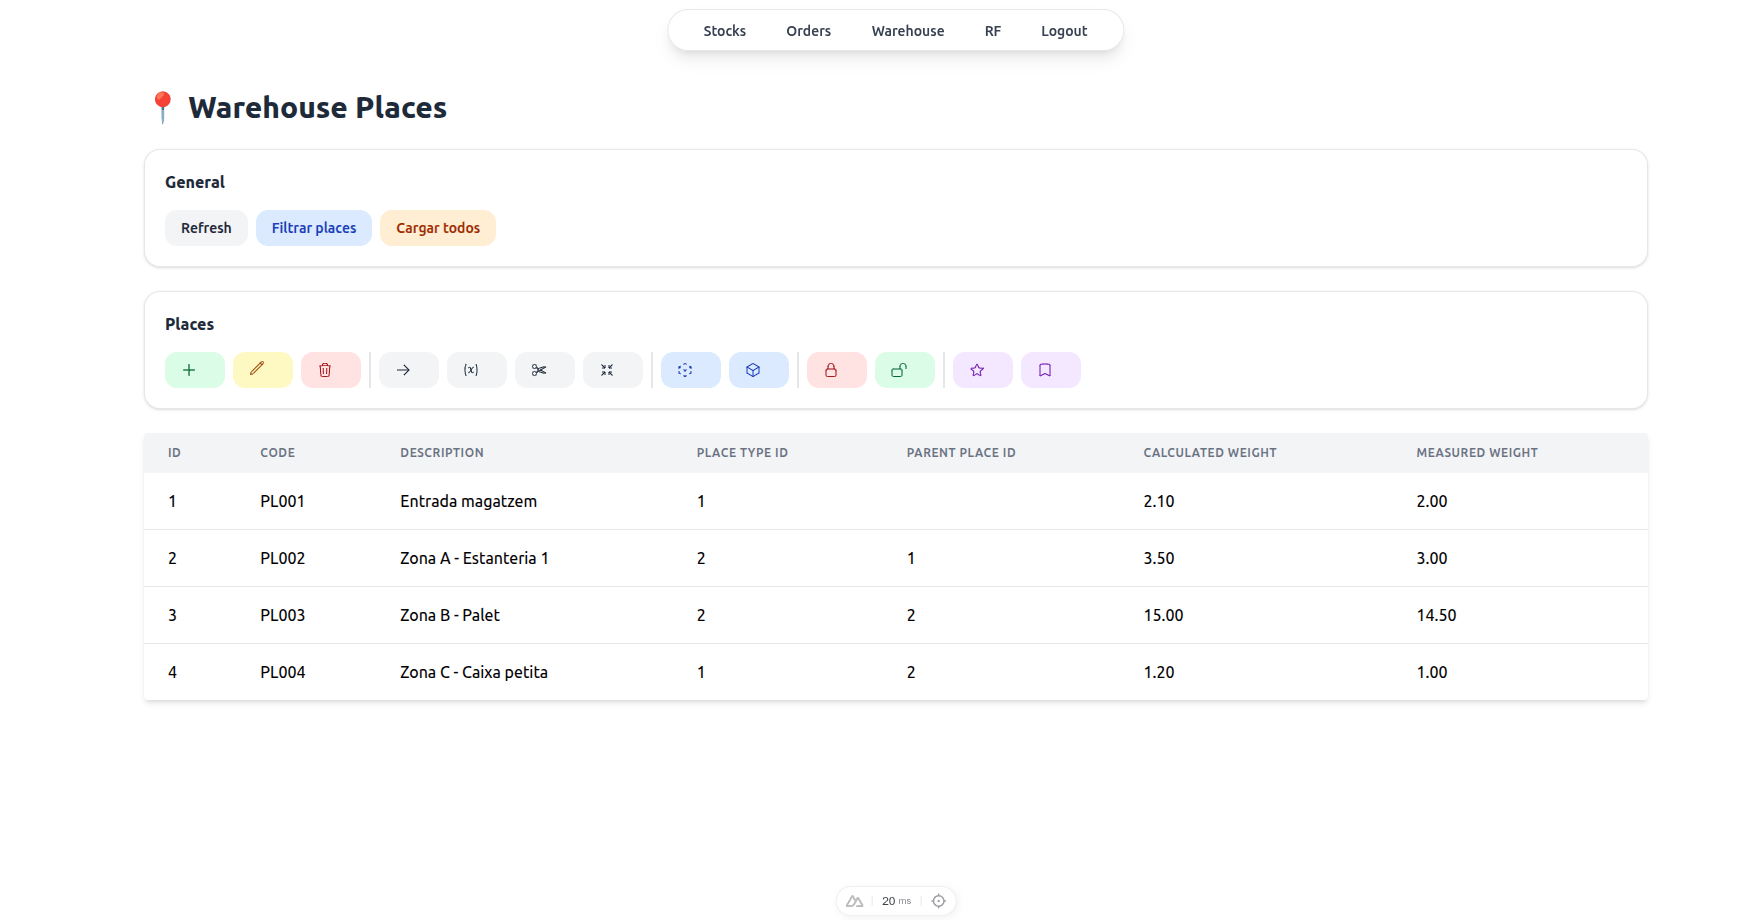Go to the Warehouse navigation item

[907, 31]
